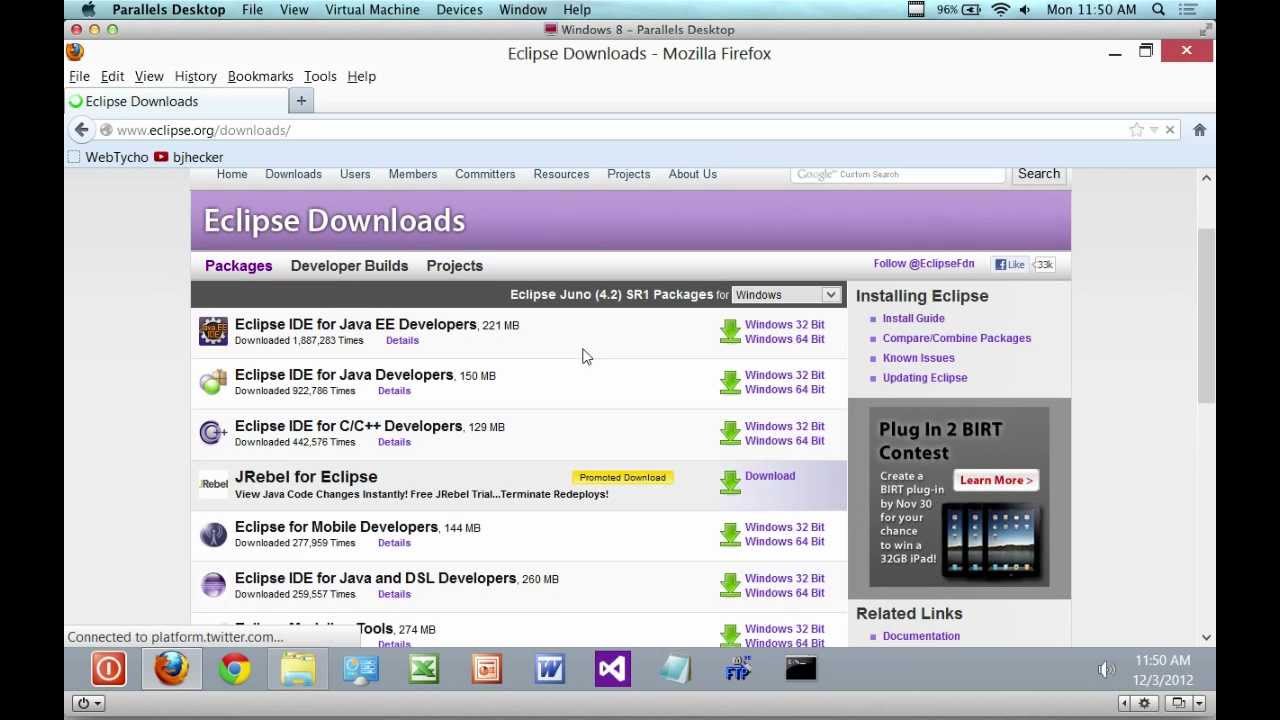
Task: Click the bjhecker YouTube bookmark
Action: pos(189,157)
